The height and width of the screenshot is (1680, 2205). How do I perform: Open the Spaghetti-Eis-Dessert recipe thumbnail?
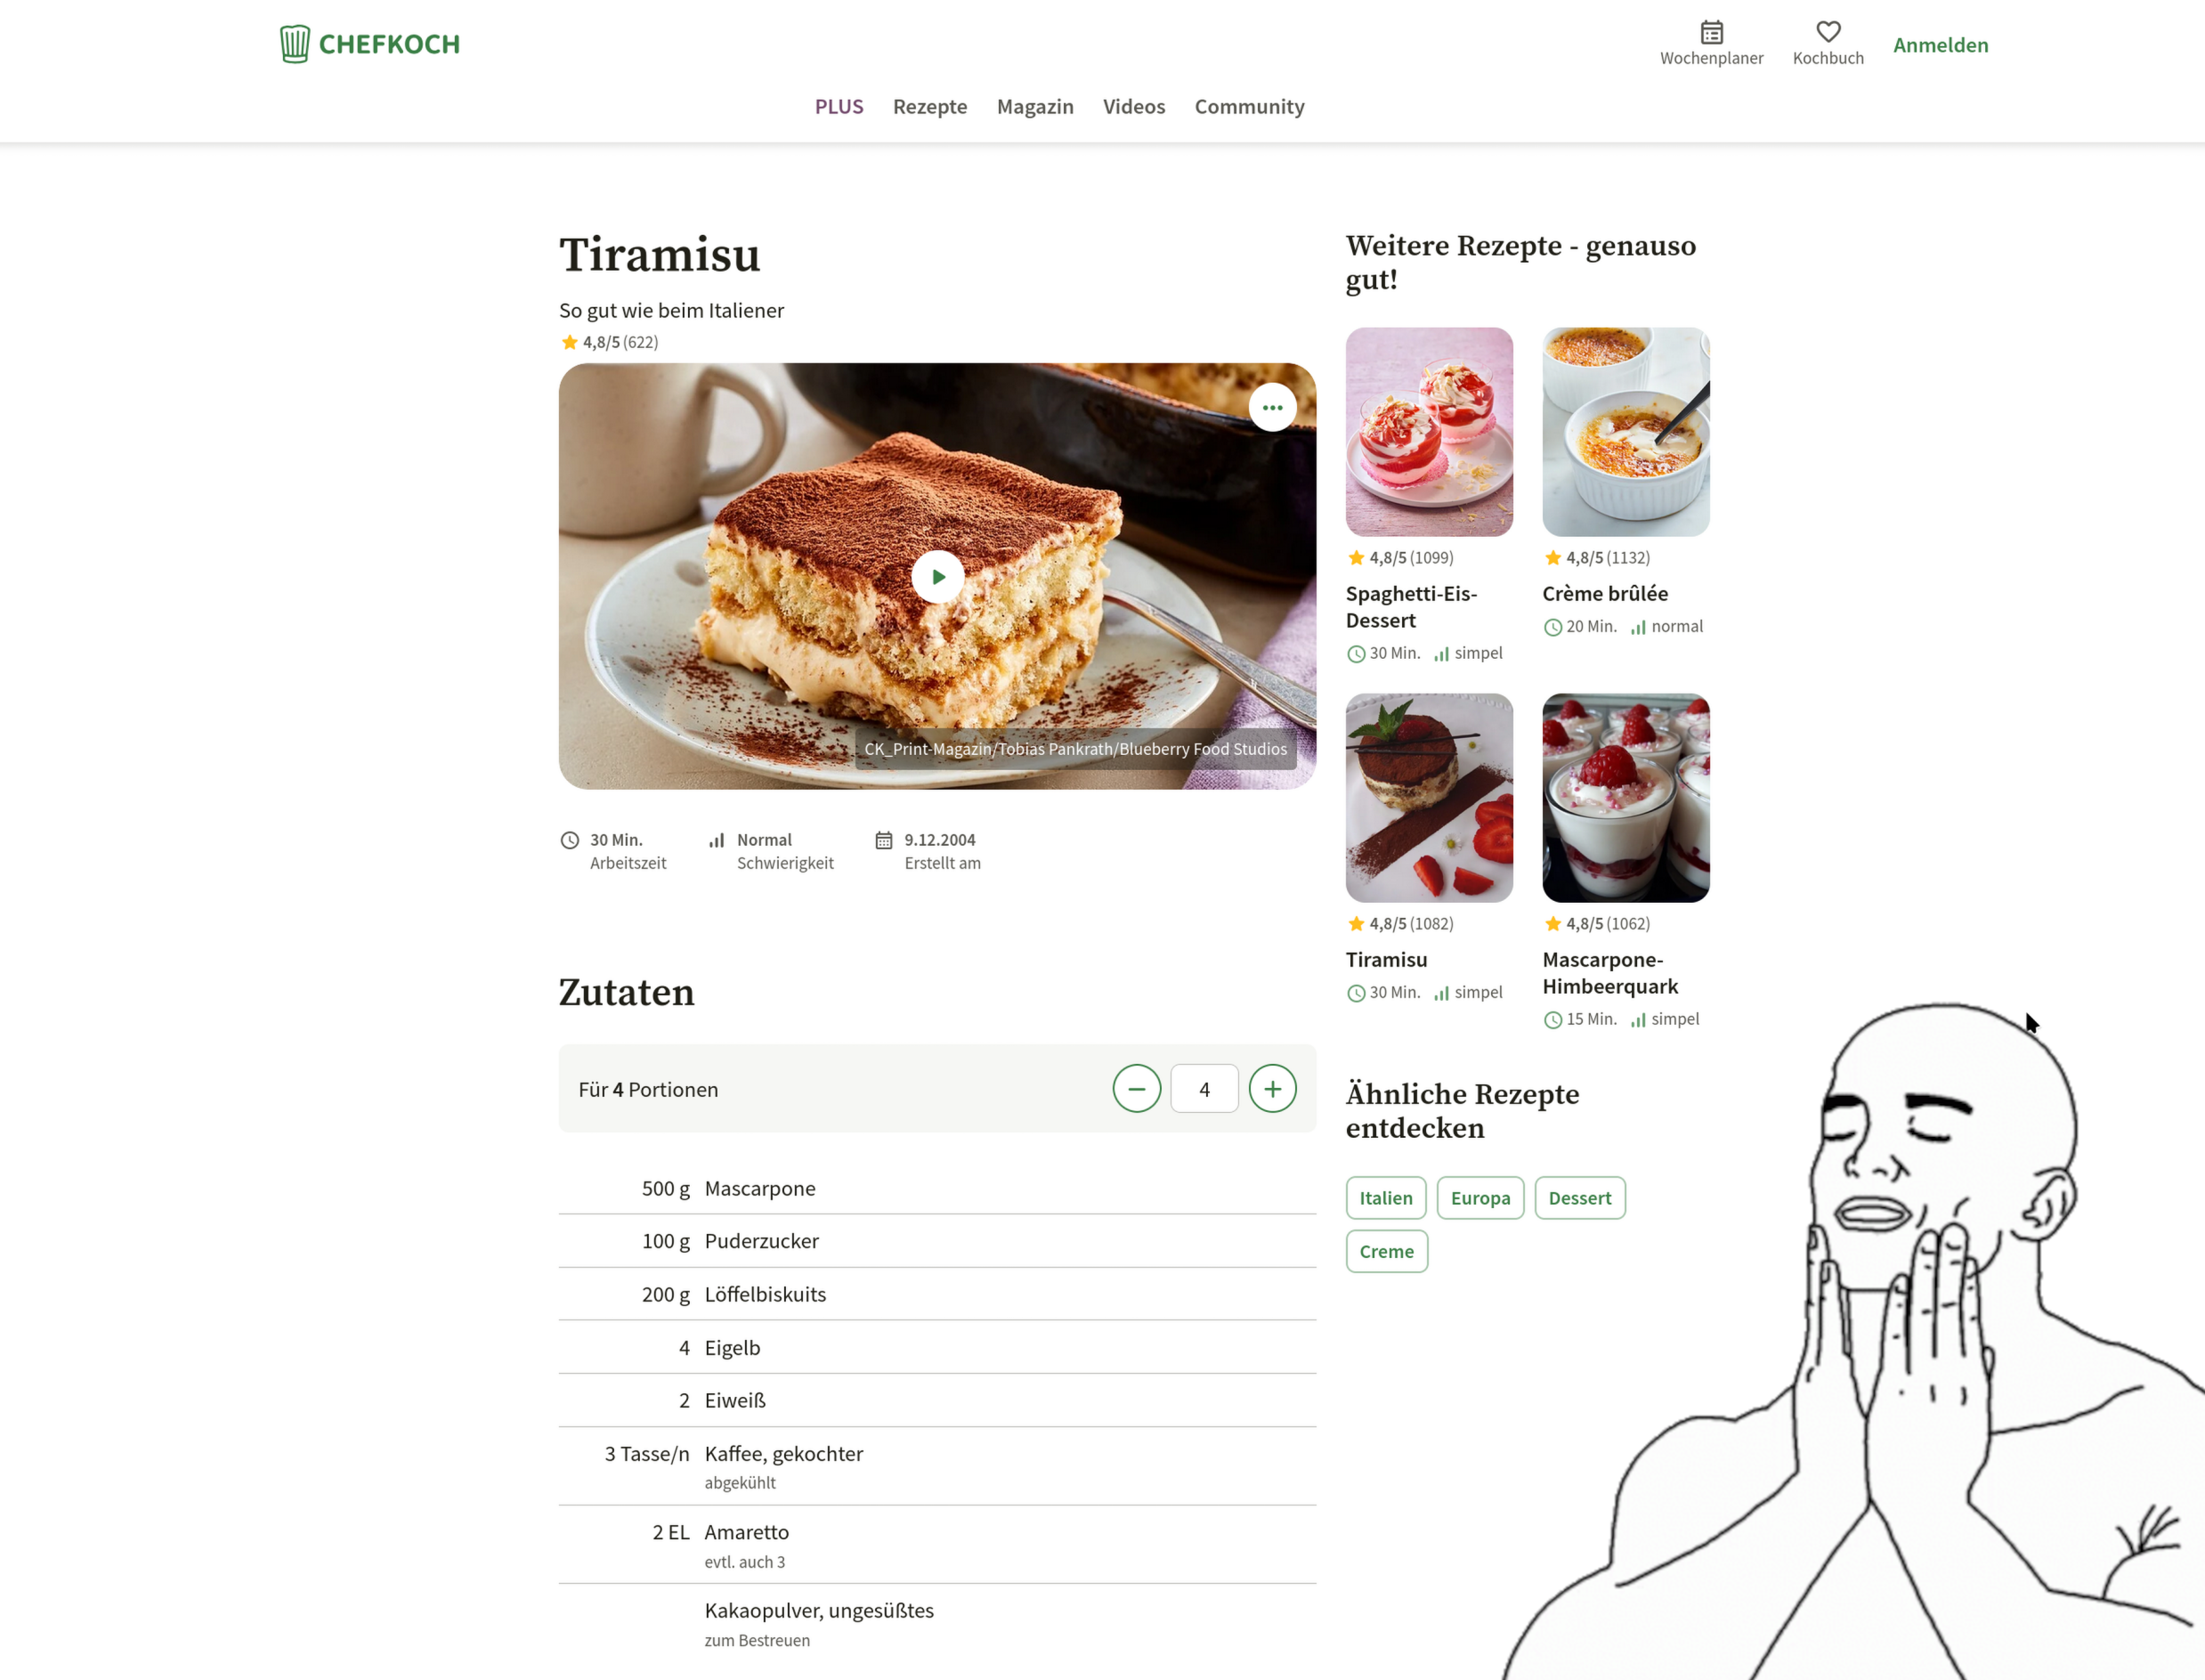click(x=1429, y=432)
